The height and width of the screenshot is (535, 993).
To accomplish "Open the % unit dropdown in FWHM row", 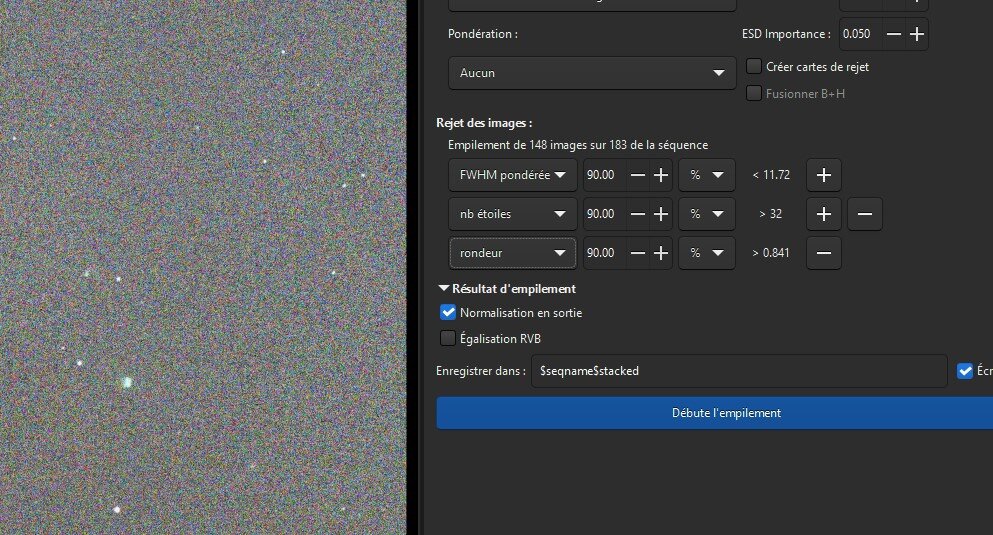I will coord(707,175).
